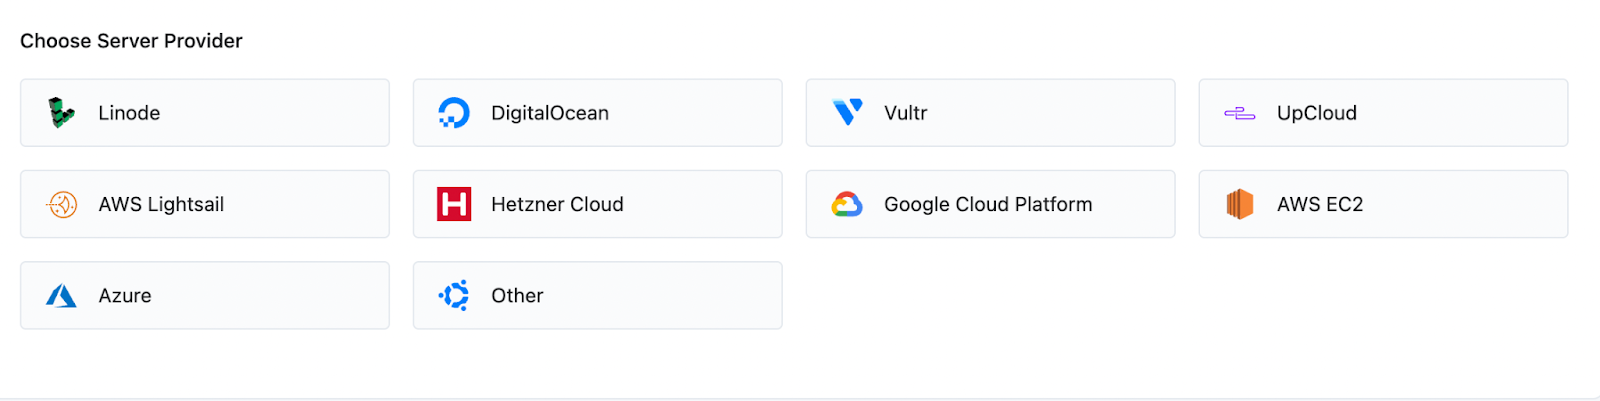This screenshot has width=1600, height=401.
Task: Click the Linode logo icon
Action: pyautogui.click(x=62, y=113)
